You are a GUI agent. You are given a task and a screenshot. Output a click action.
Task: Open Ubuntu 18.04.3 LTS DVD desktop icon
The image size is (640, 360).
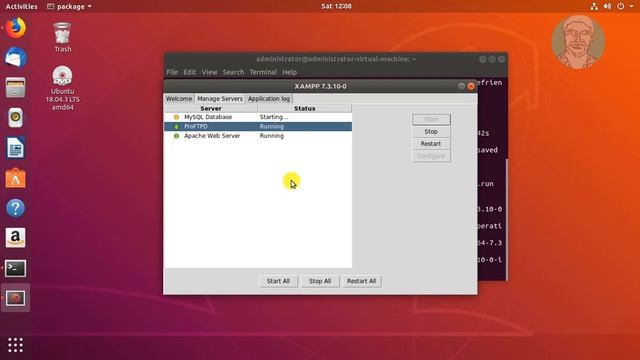pos(62,88)
